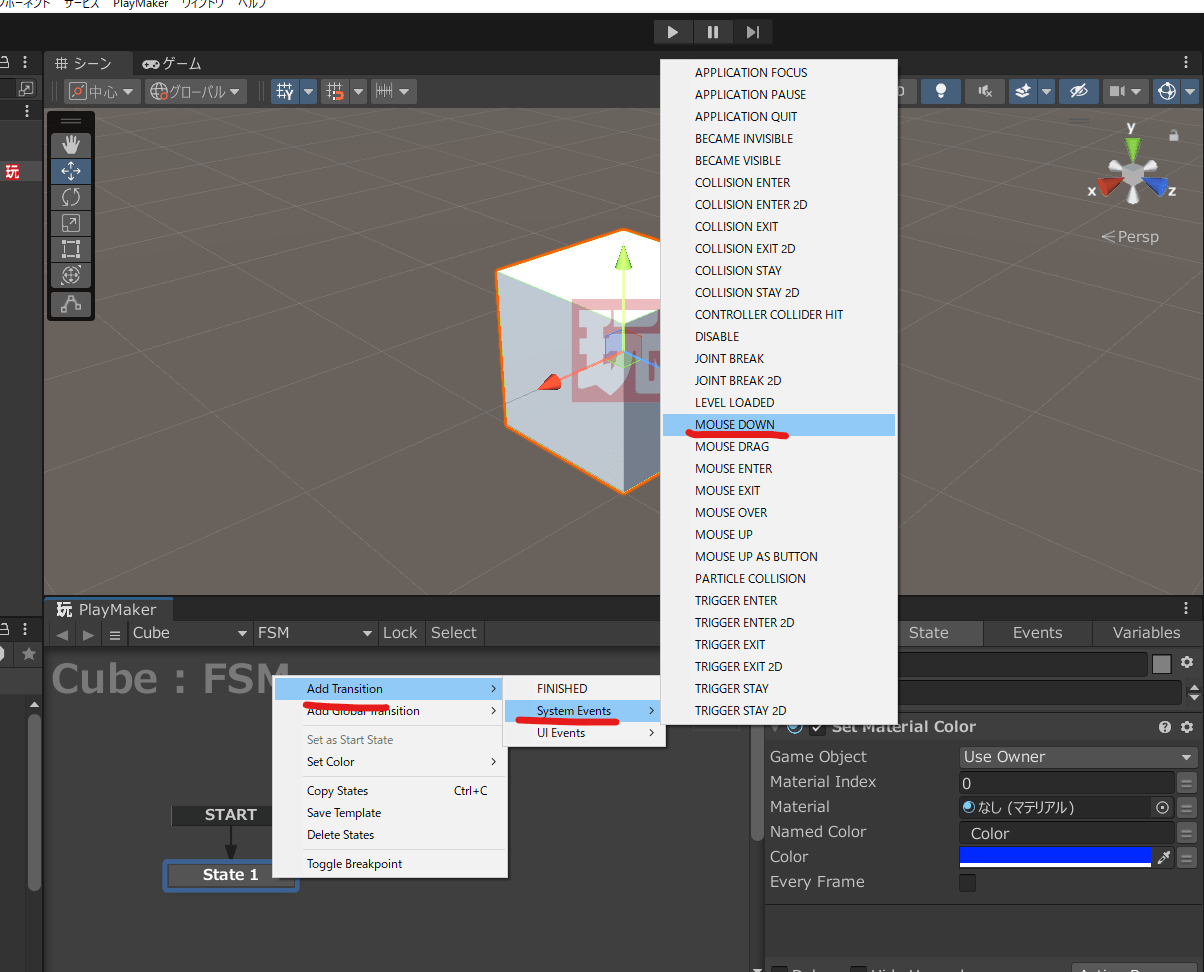Click the red X axis of orientation gizmo
Image resolution: width=1204 pixels, height=972 pixels.
tap(1107, 187)
